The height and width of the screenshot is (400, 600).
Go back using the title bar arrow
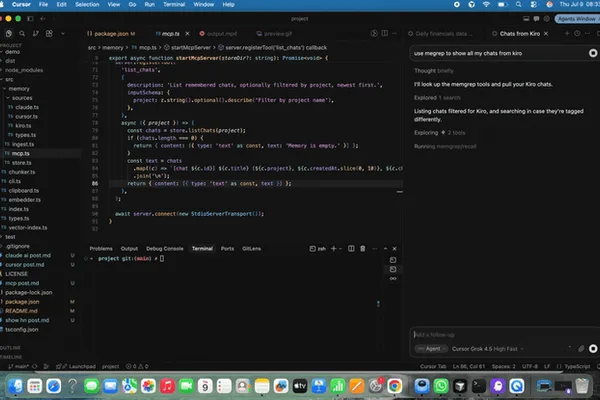pos(42,18)
